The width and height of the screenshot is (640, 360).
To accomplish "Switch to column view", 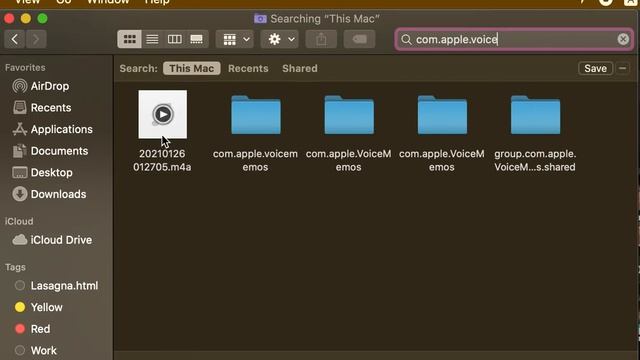I will click(175, 39).
